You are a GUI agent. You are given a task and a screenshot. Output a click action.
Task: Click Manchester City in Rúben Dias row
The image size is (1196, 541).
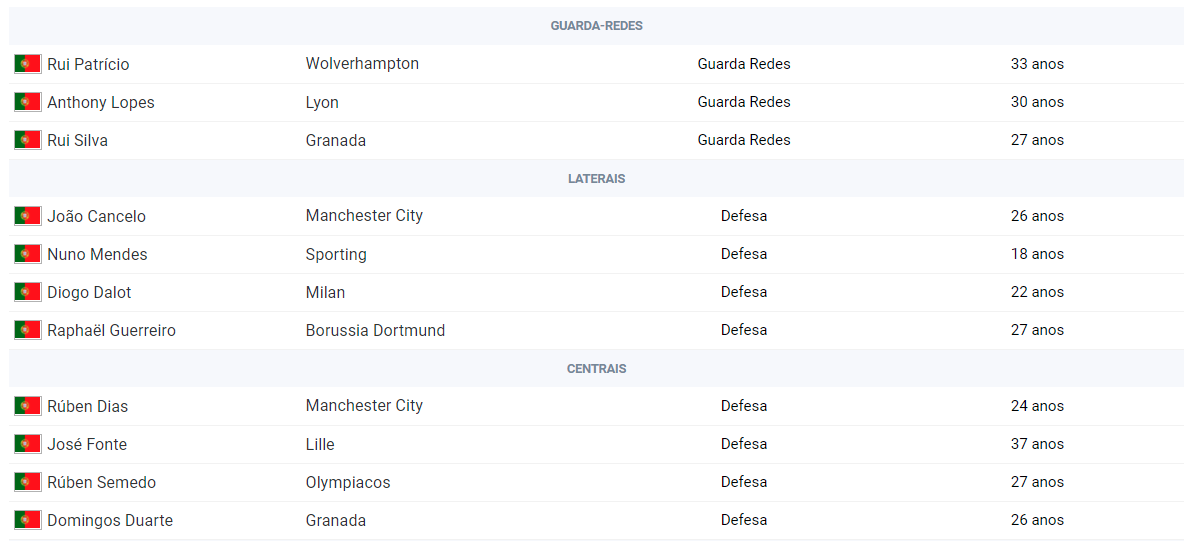[x=364, y=406]
